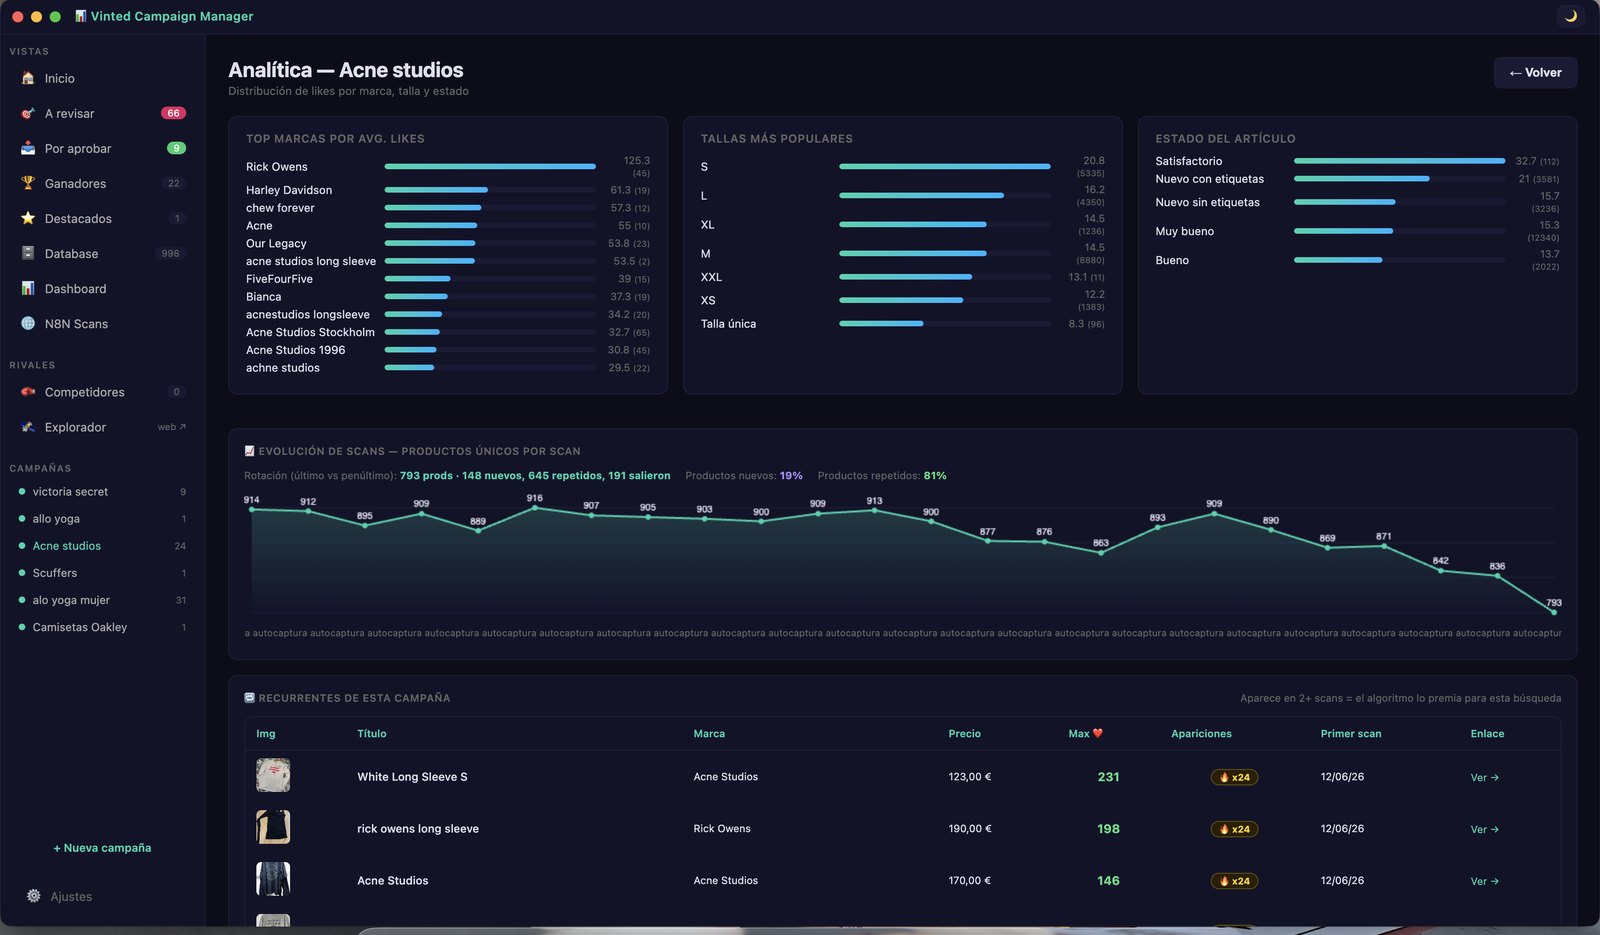Open the Ver link for White Long Sleeve S
The image size is (1600, 935).
[1484, 777]
